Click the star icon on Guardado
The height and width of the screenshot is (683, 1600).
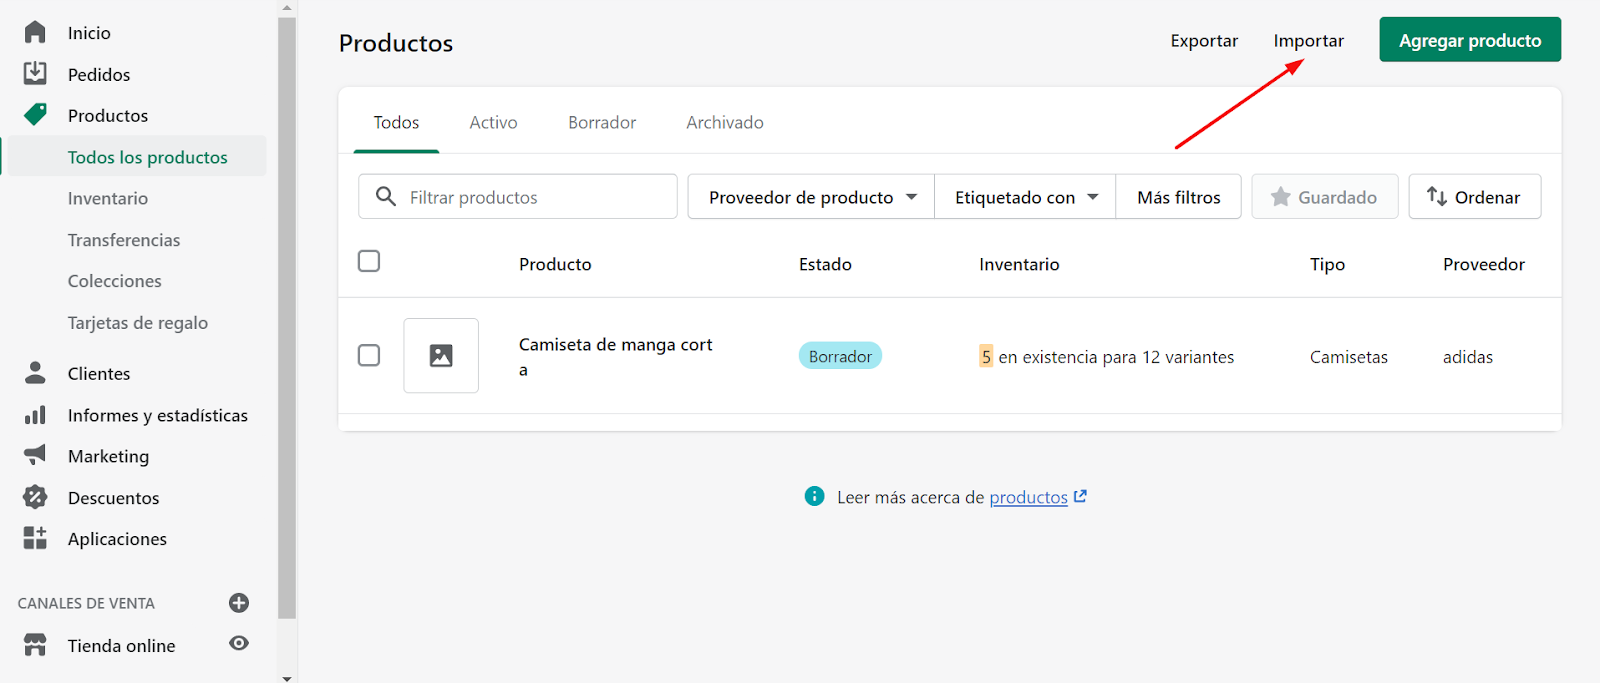point(1280,197)
